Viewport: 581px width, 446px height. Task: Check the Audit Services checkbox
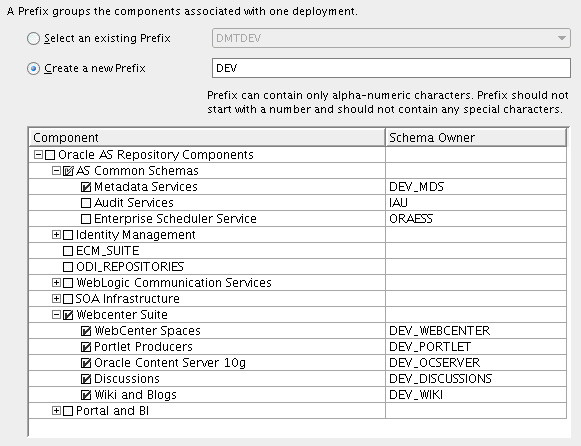(86, 203)
